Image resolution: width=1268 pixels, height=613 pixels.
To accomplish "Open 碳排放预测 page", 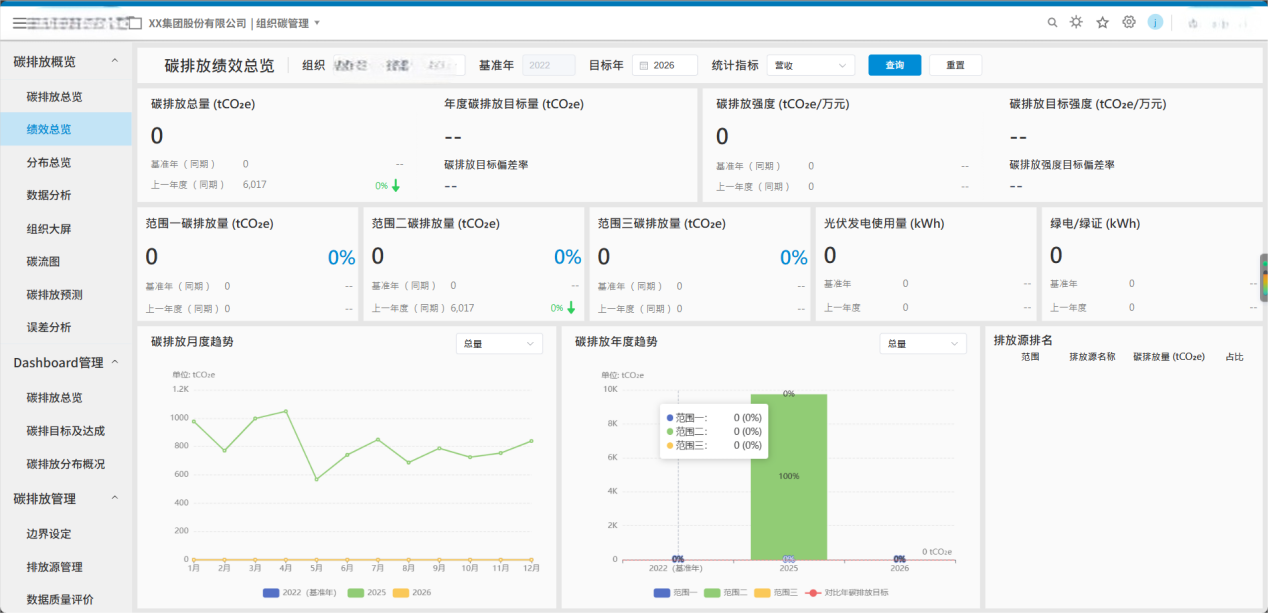I will tap(66, 295).
